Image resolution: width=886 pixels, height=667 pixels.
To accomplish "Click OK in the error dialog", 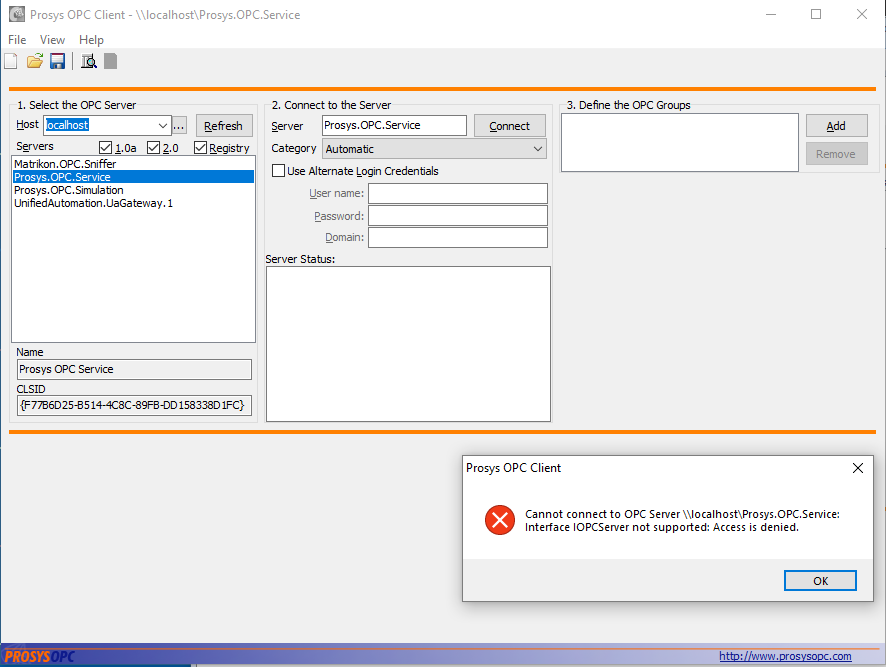I will 820,581.
